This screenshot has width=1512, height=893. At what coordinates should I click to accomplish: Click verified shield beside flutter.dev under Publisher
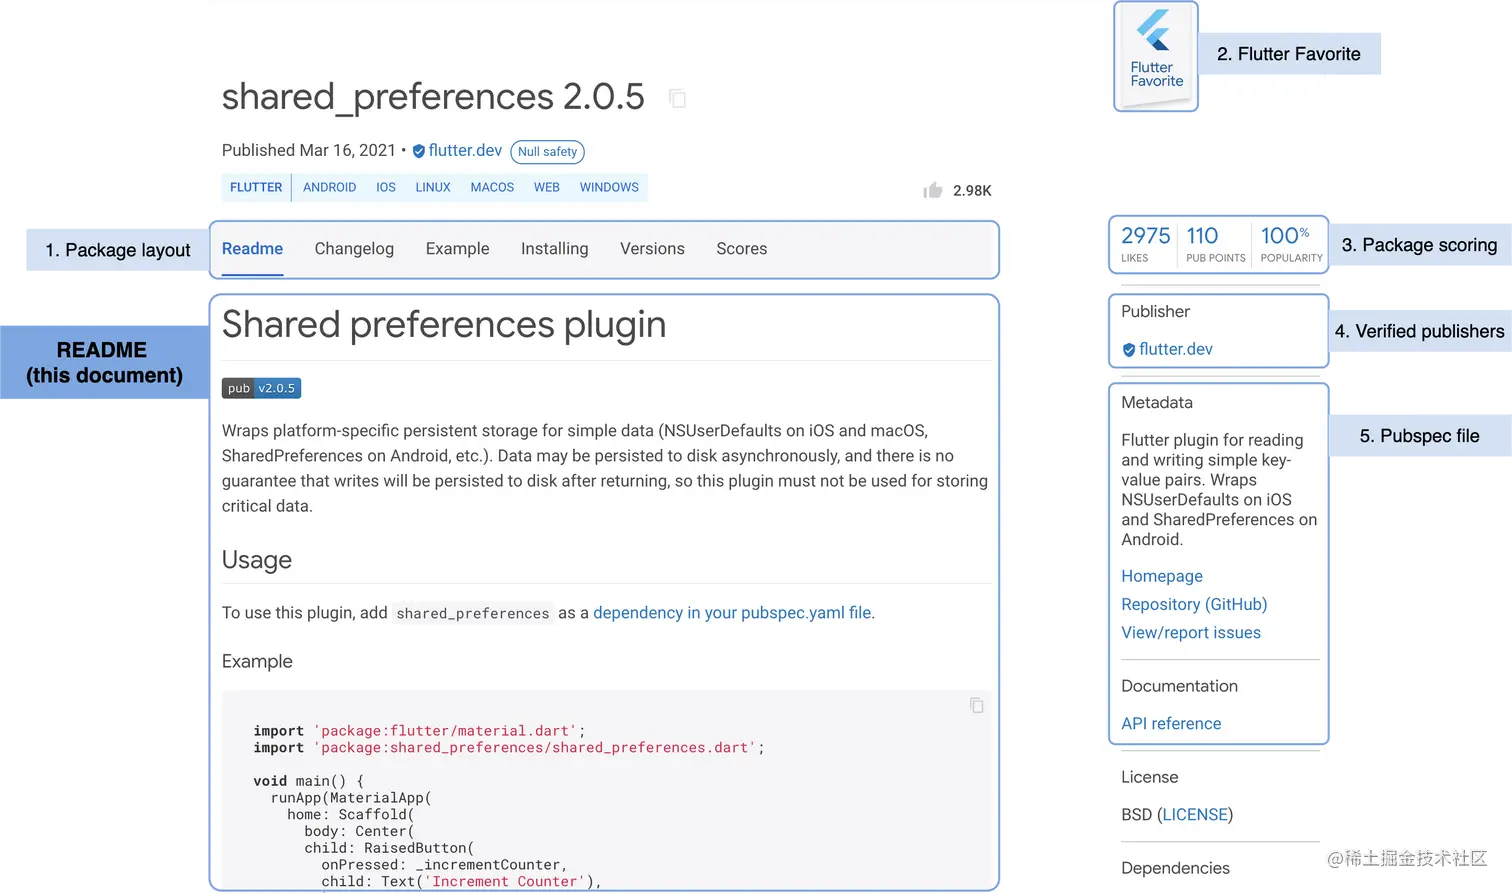click(1128, 350)
